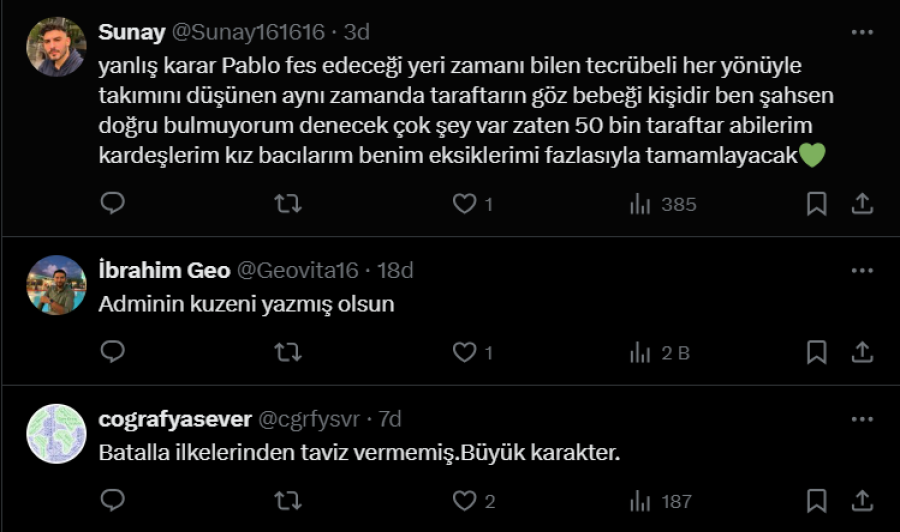Image resolution: width=900 pixels, height=532 pixels.
Task: Open more options on Sunay's tweet
Action: pos(861,32)
